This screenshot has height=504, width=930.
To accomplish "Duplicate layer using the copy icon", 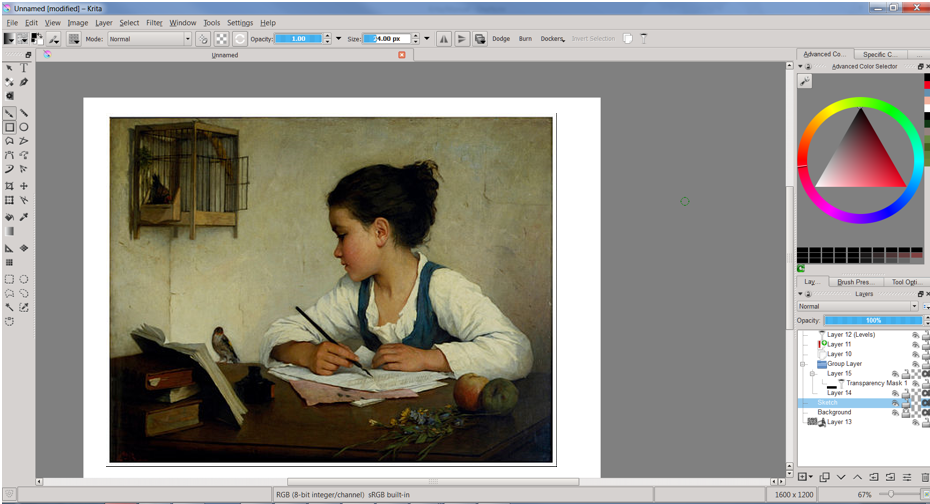I will coord(824,477).
